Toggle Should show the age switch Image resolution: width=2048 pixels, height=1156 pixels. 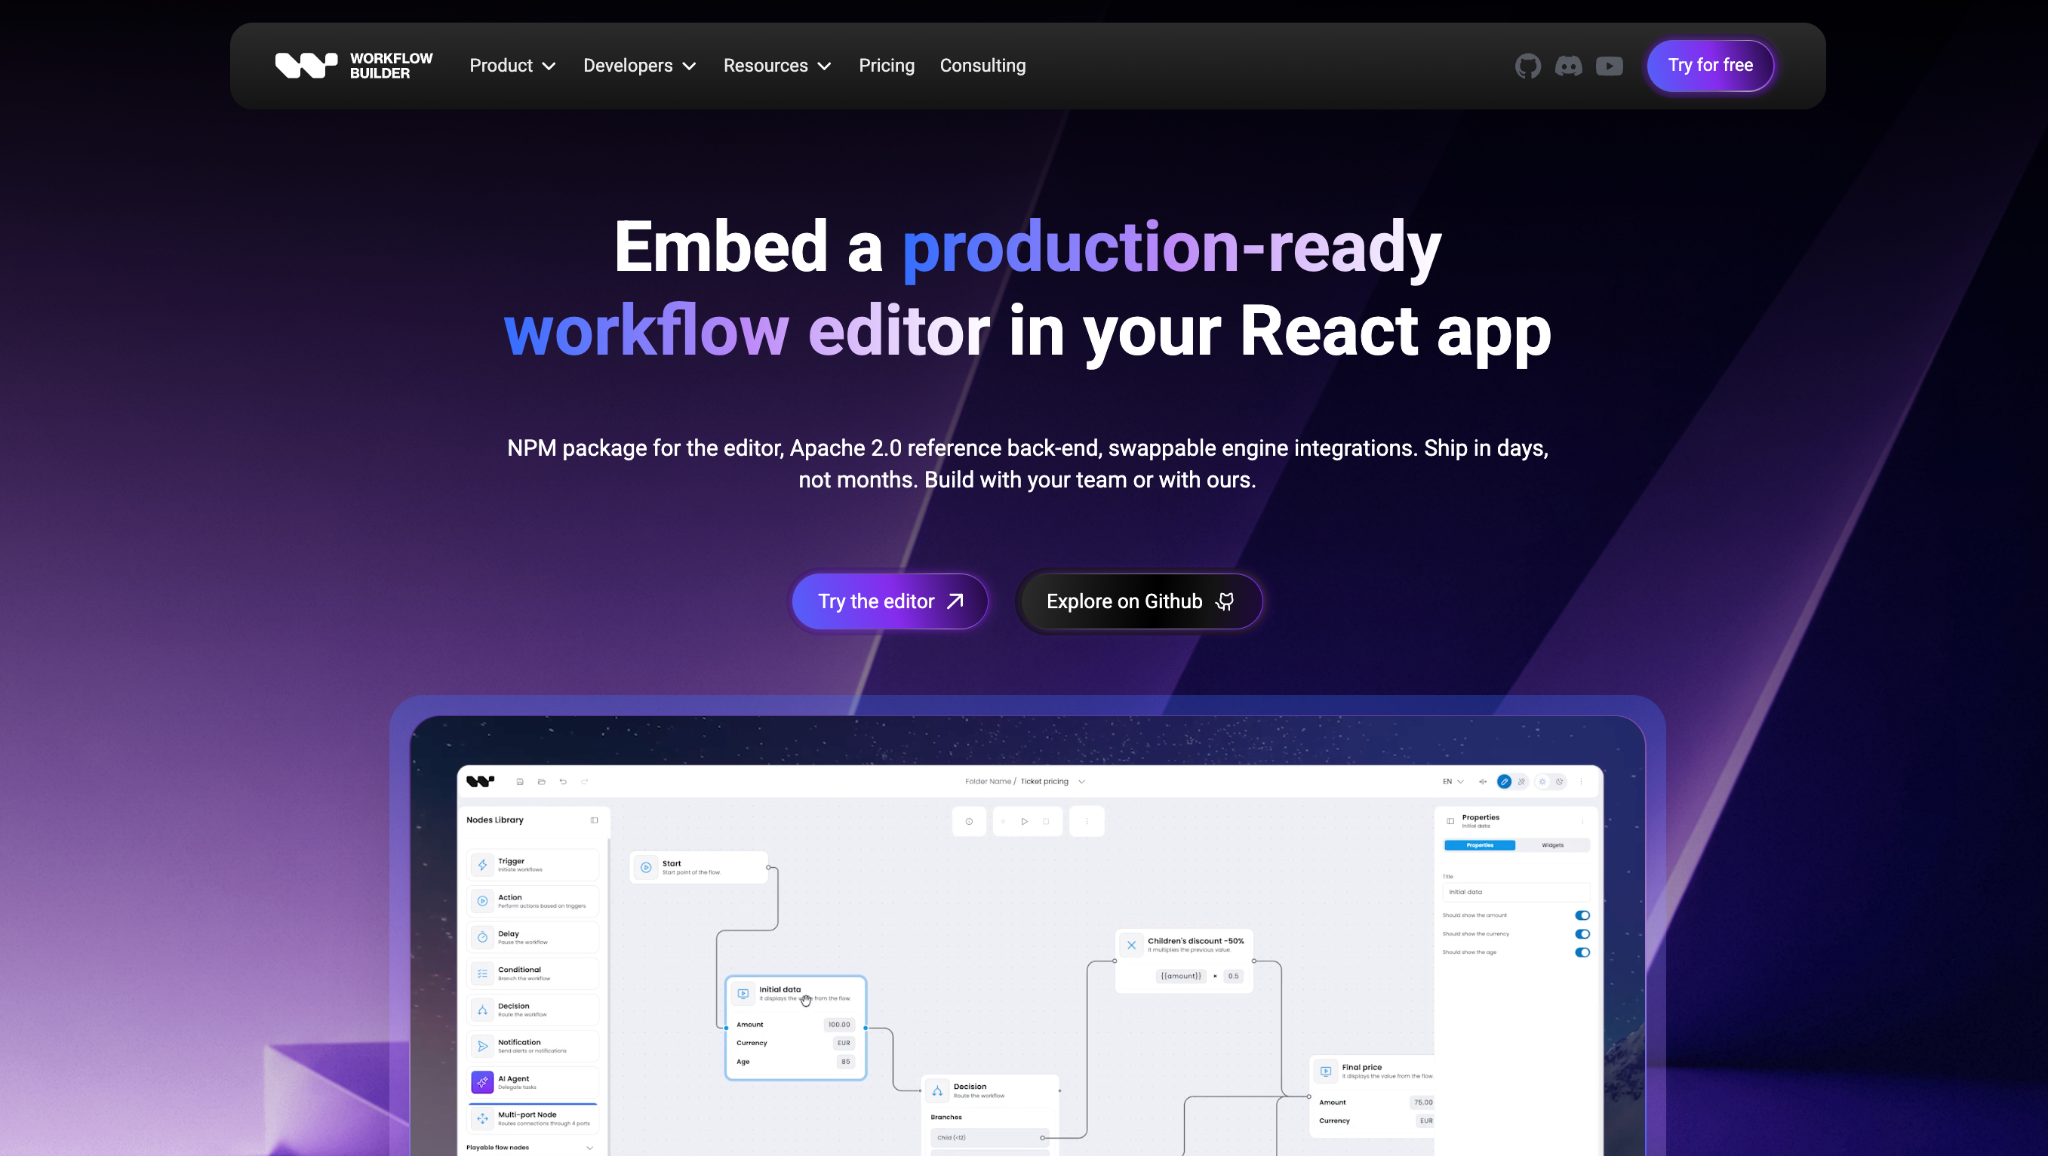pyautogui.click(x=1582, y=952)
